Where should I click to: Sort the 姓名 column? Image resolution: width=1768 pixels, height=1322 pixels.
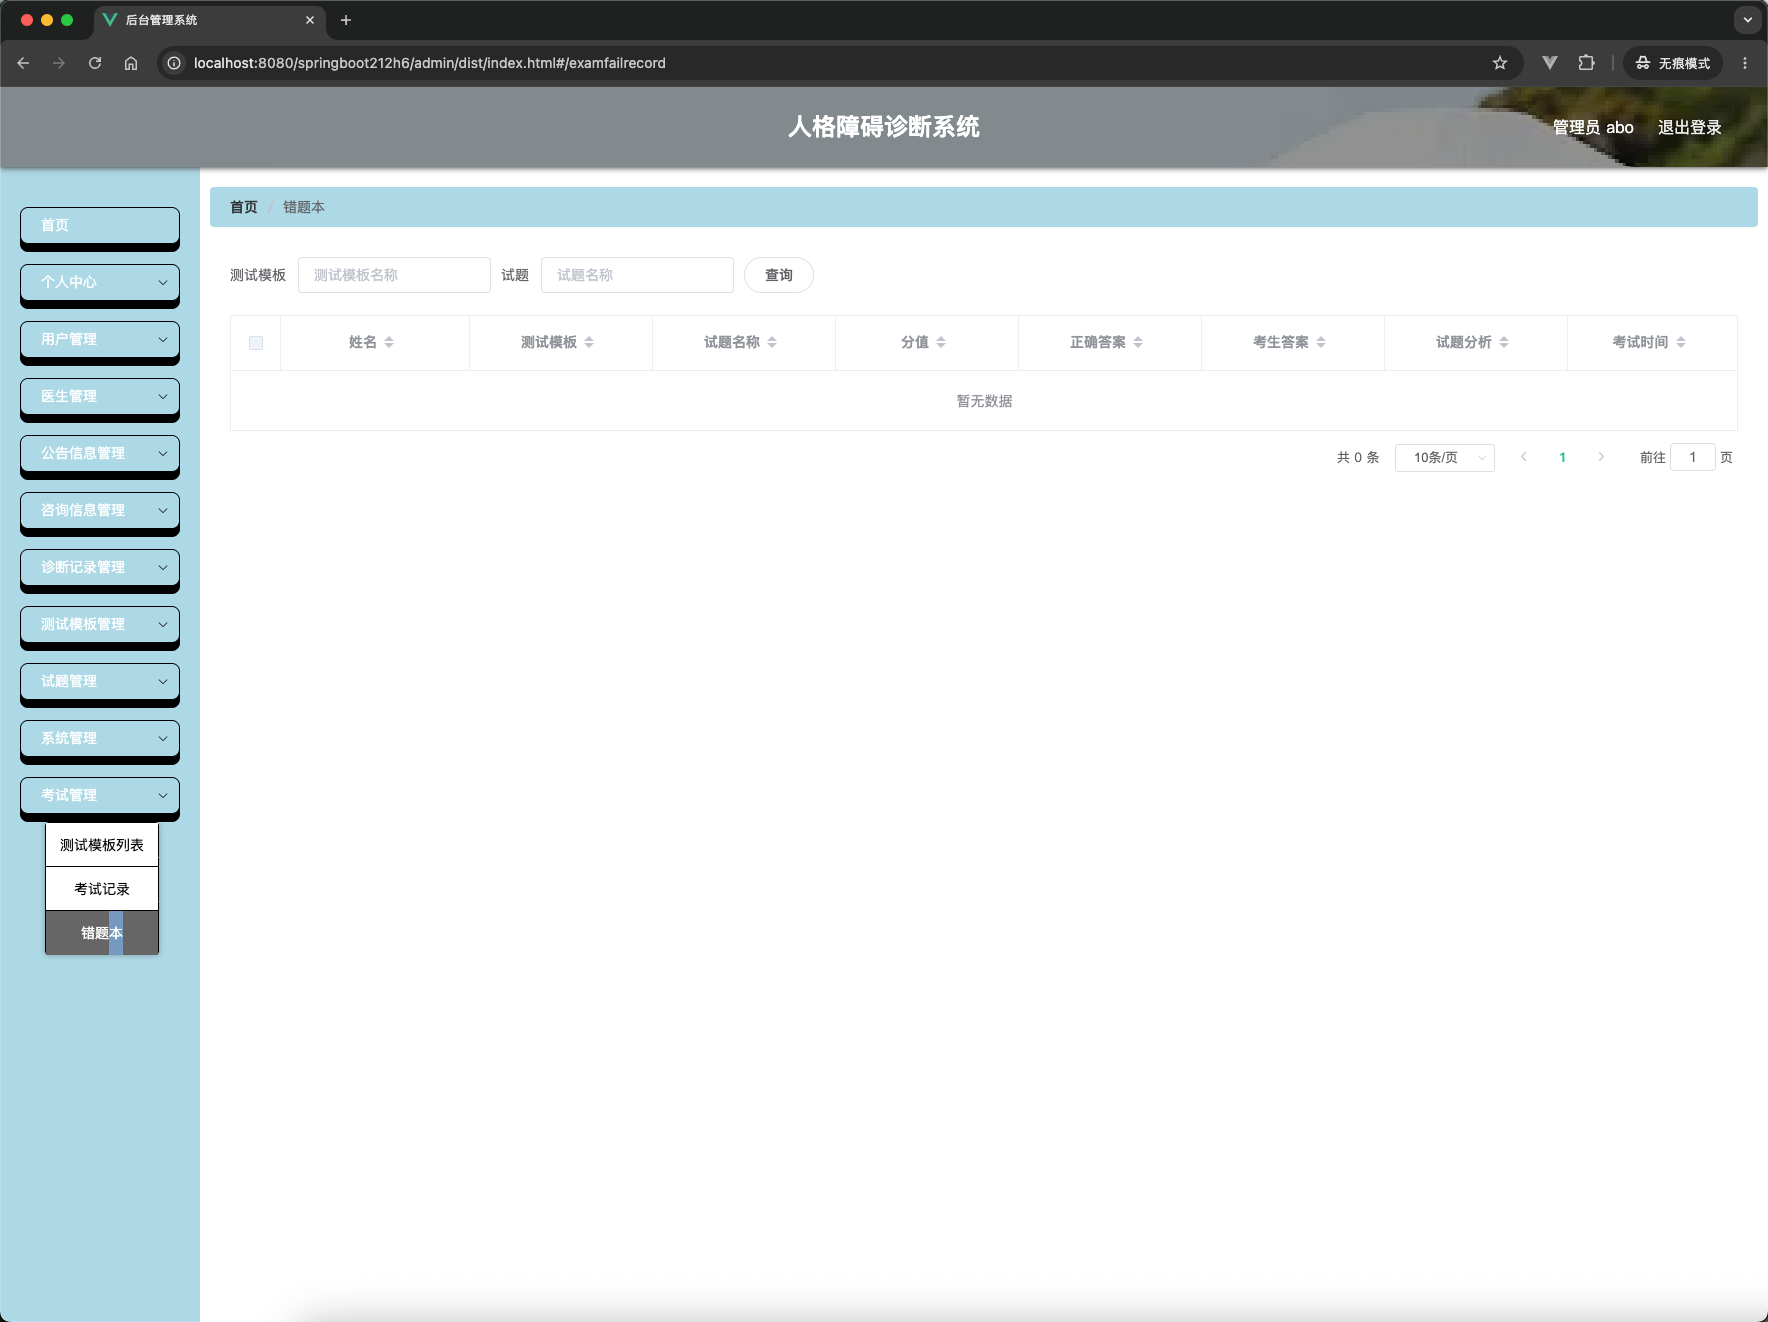pyautogui.click(x=389, y=342)
